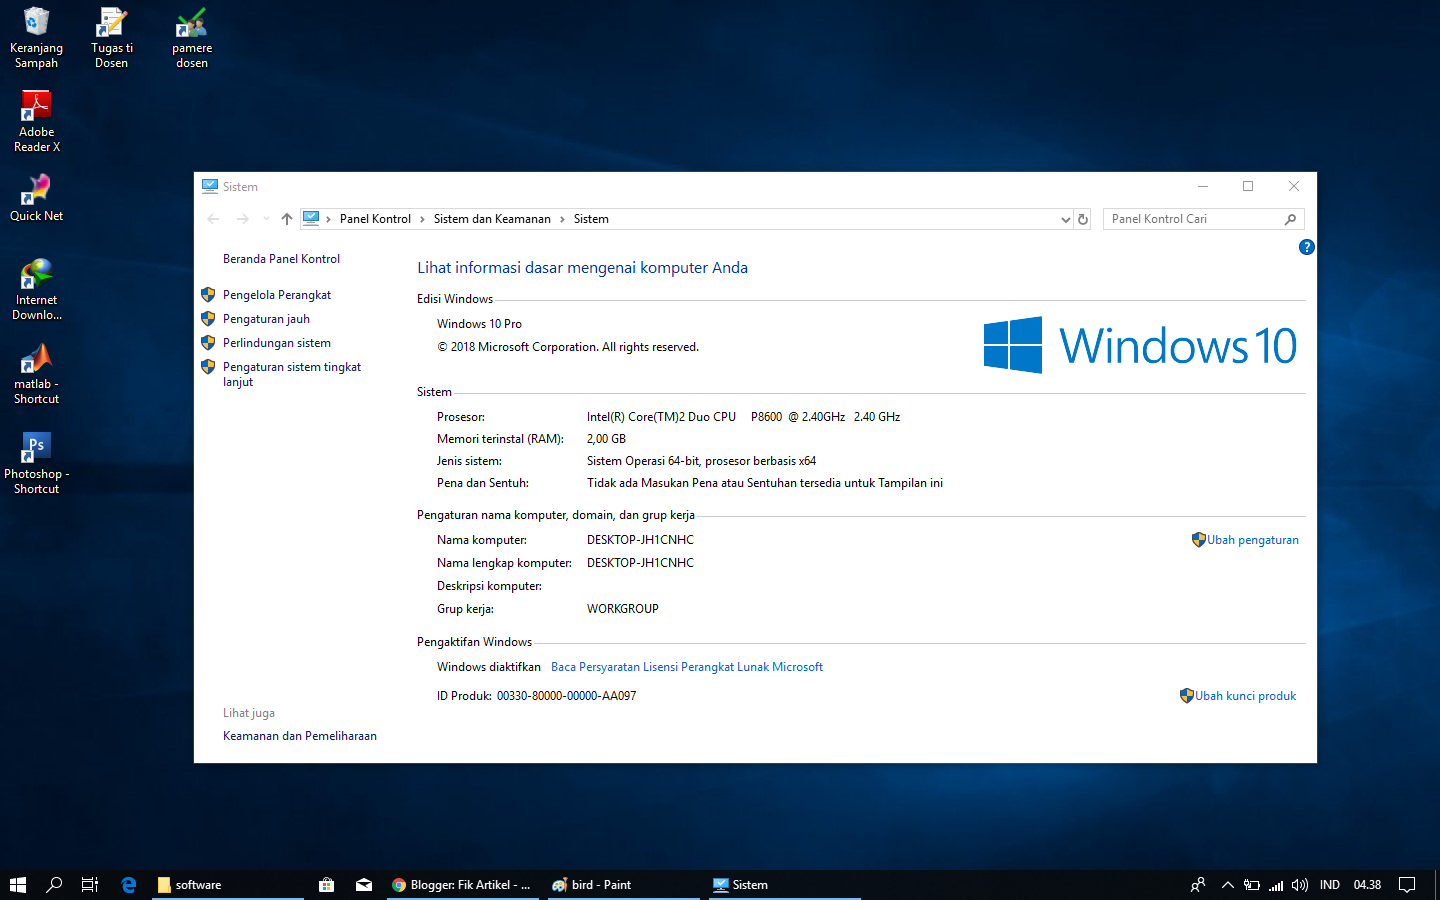1440x900 pixels.
Task: Click Sistem breadcrumb
Action: [x=591, y=219]
